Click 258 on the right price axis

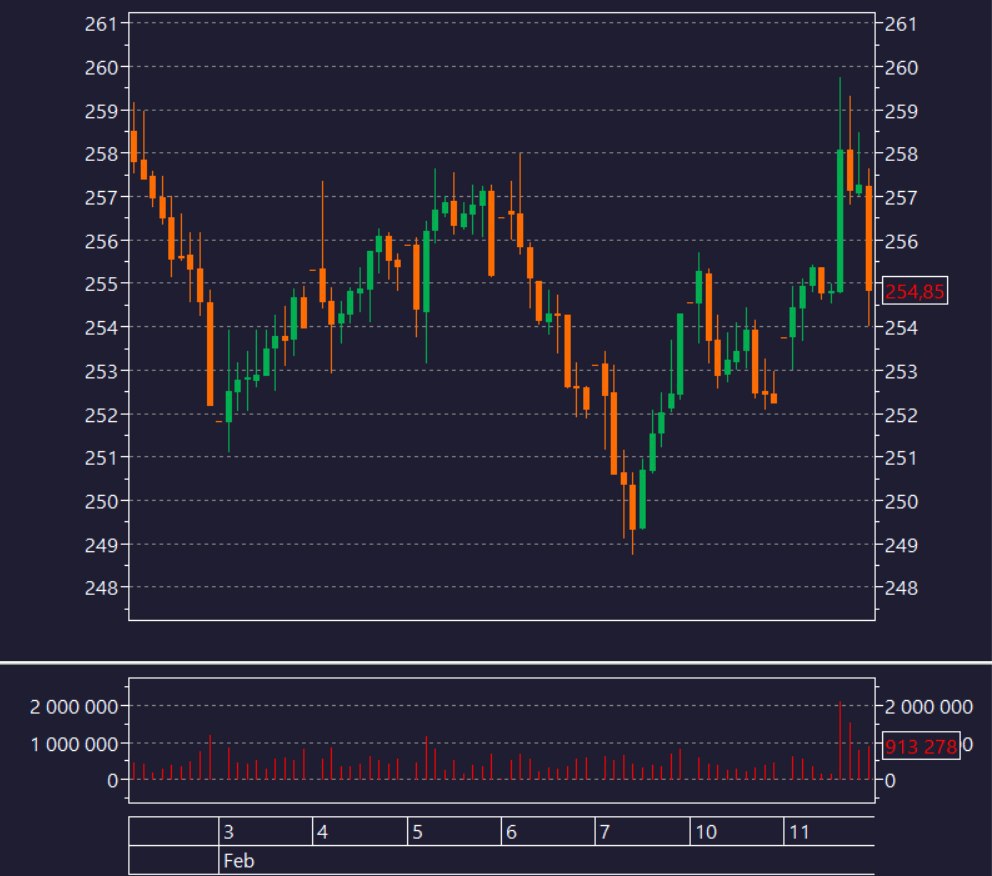(x=901, y=154)
